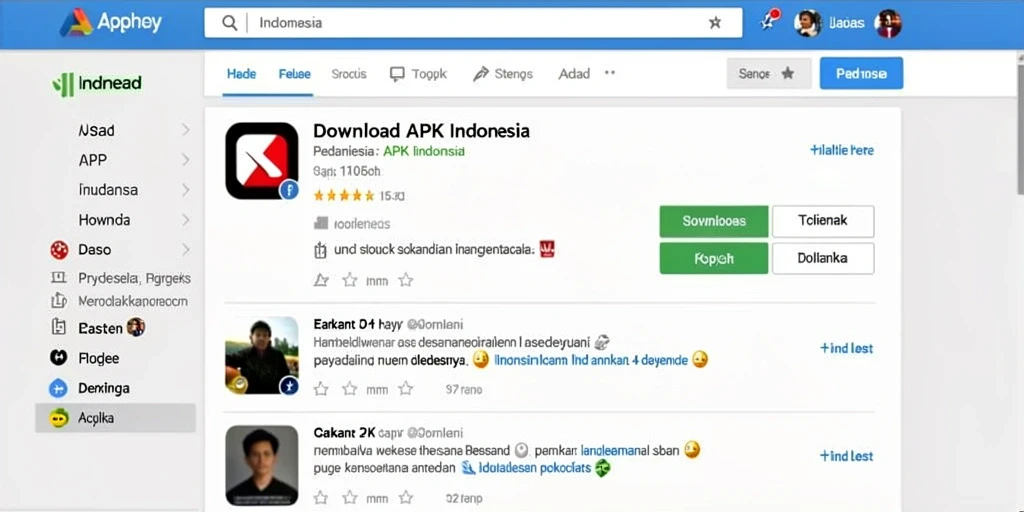Click the first star in Earkant post
This screenshot has height=512, width=1024.
click(x=321, y=389)
